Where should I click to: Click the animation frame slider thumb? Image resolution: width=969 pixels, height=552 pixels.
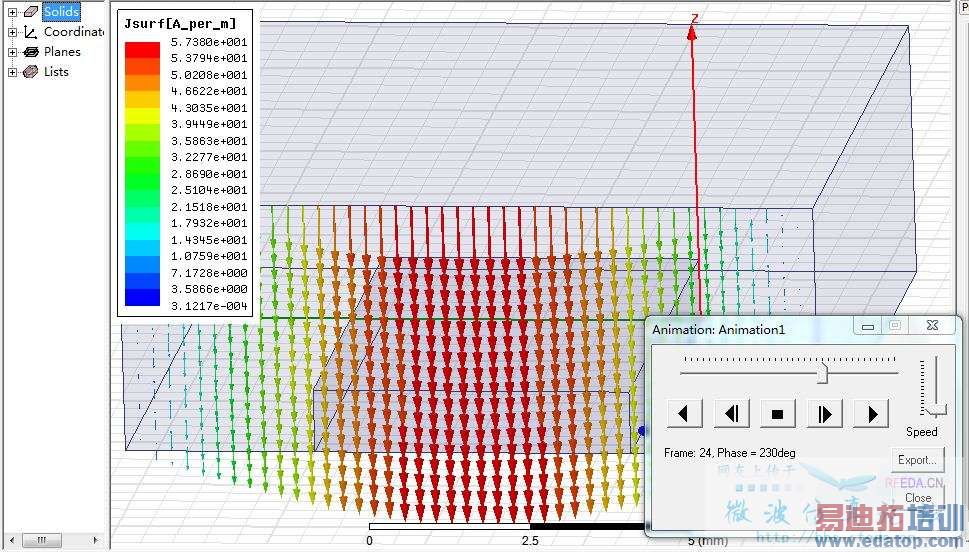822,373
